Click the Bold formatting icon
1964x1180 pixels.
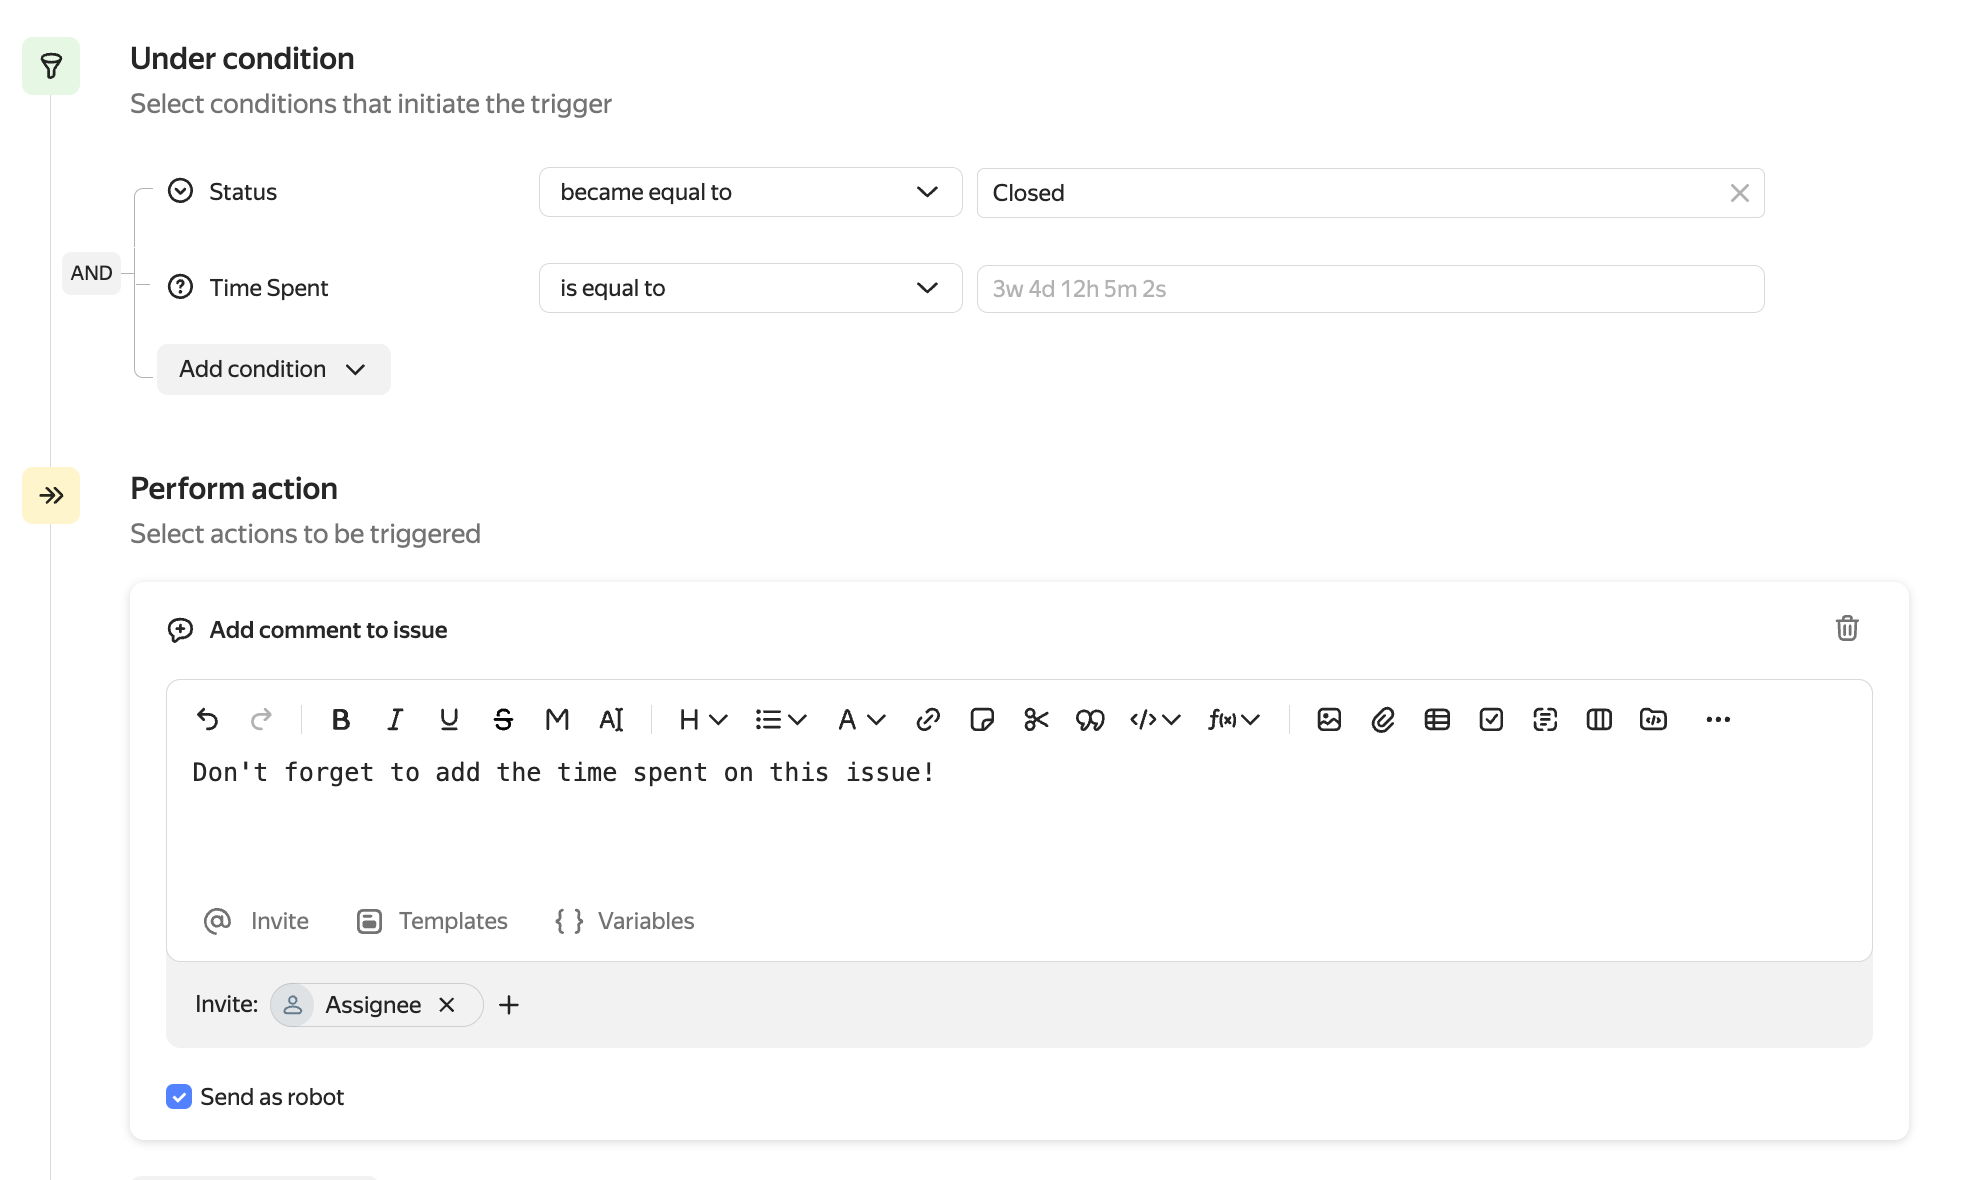pos(340,719)
